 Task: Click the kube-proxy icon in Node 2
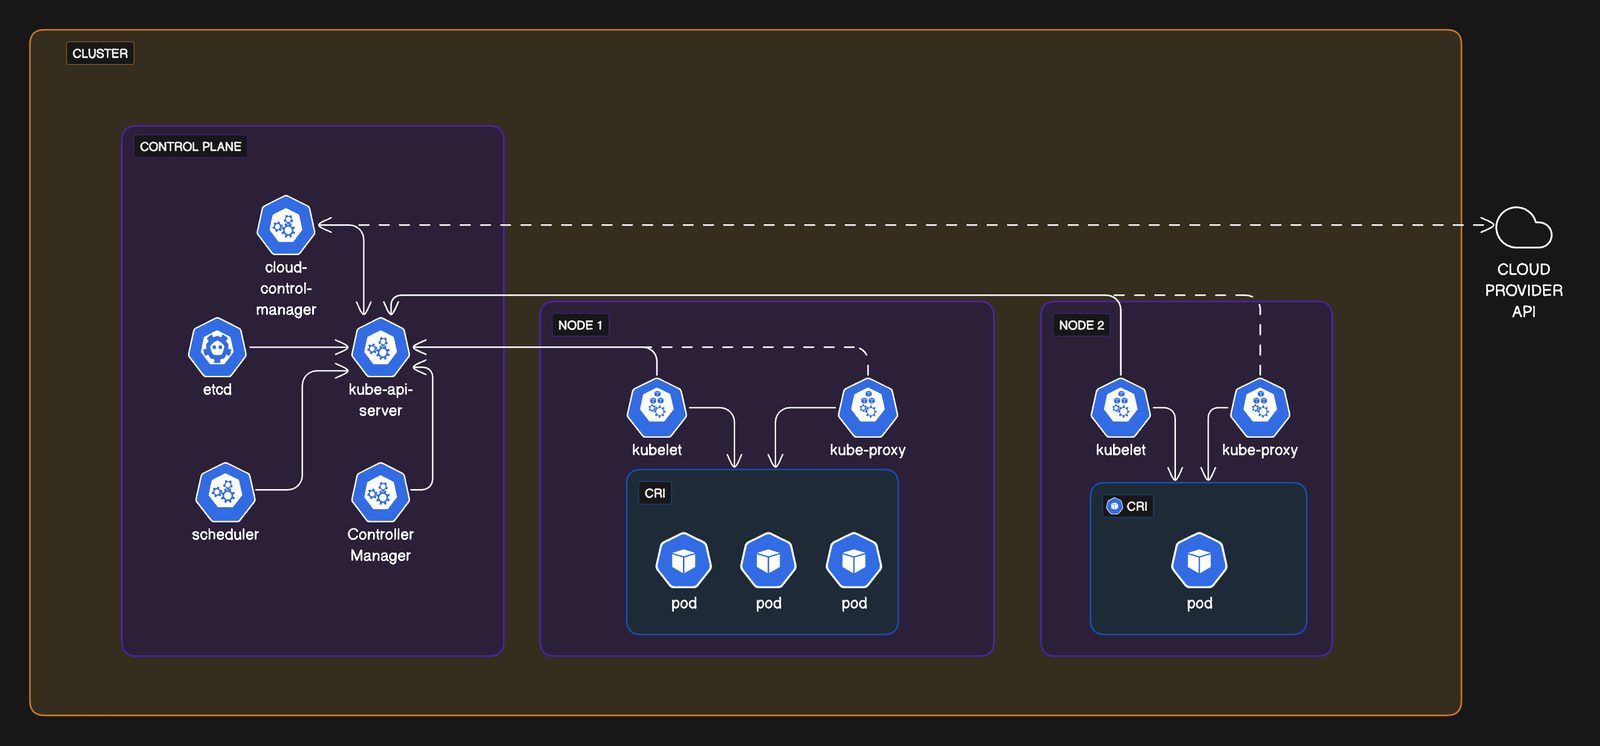(1260, 408)
